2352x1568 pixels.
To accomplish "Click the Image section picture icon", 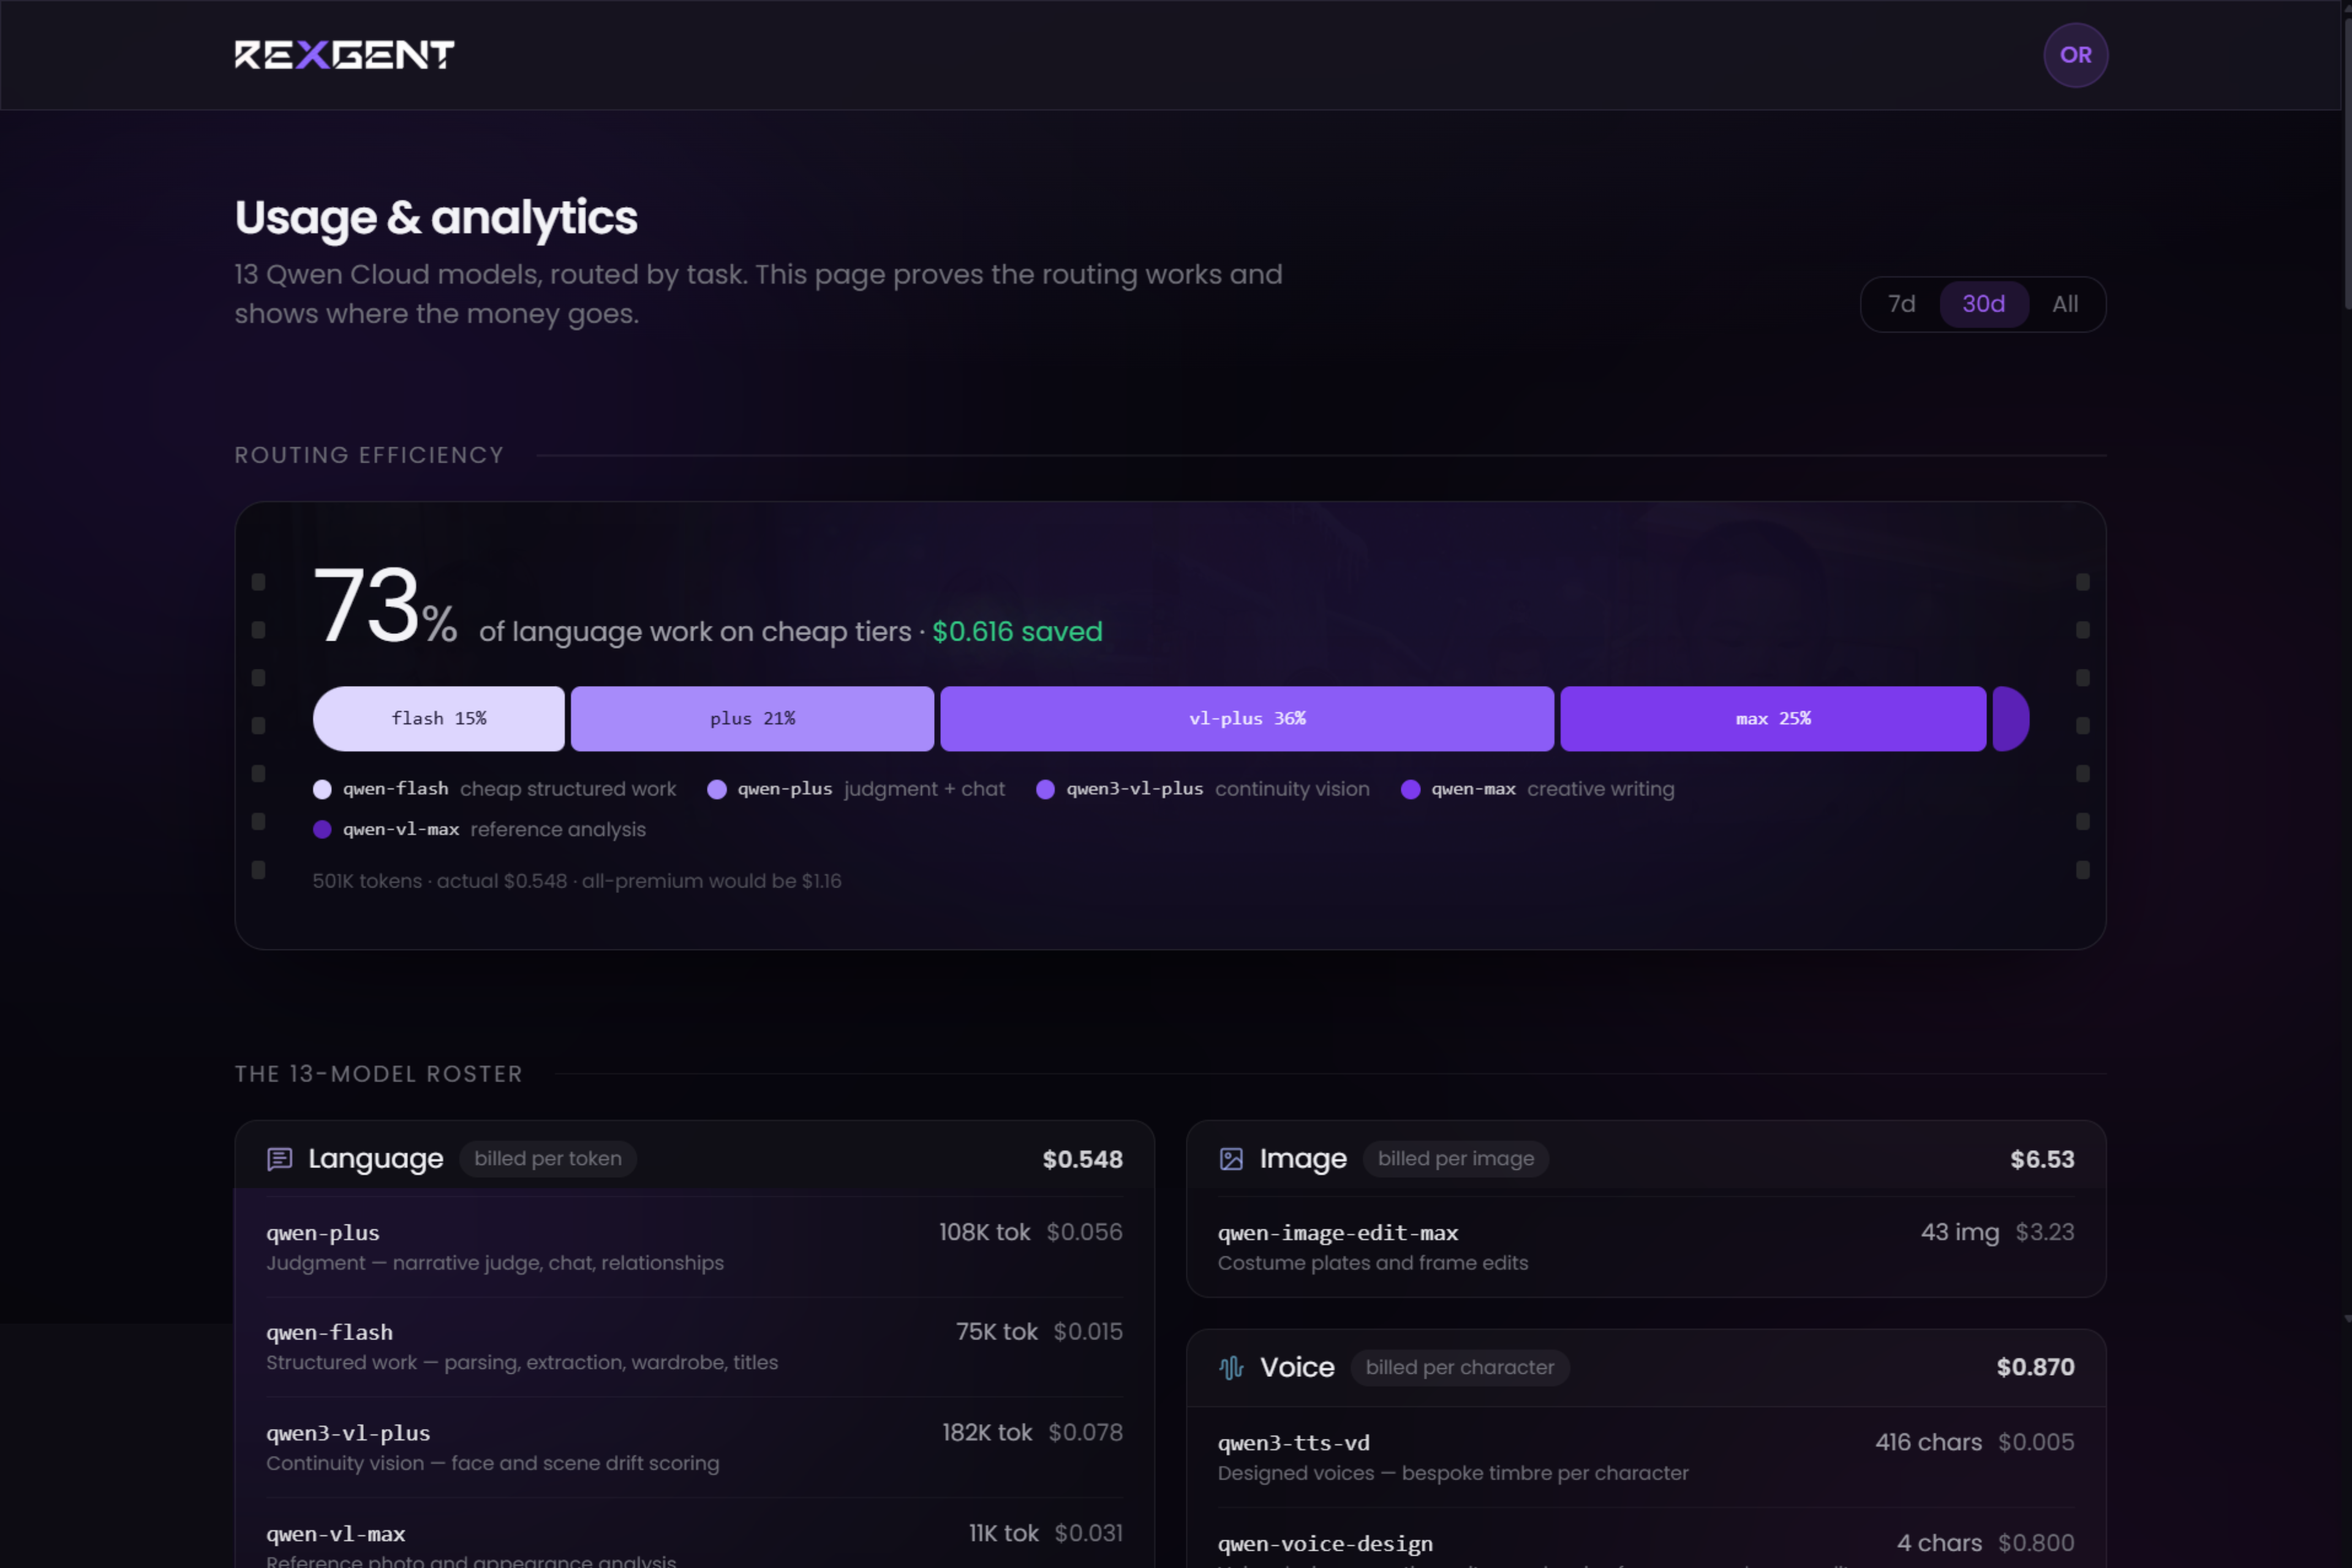I will tap(1231, 1159).
